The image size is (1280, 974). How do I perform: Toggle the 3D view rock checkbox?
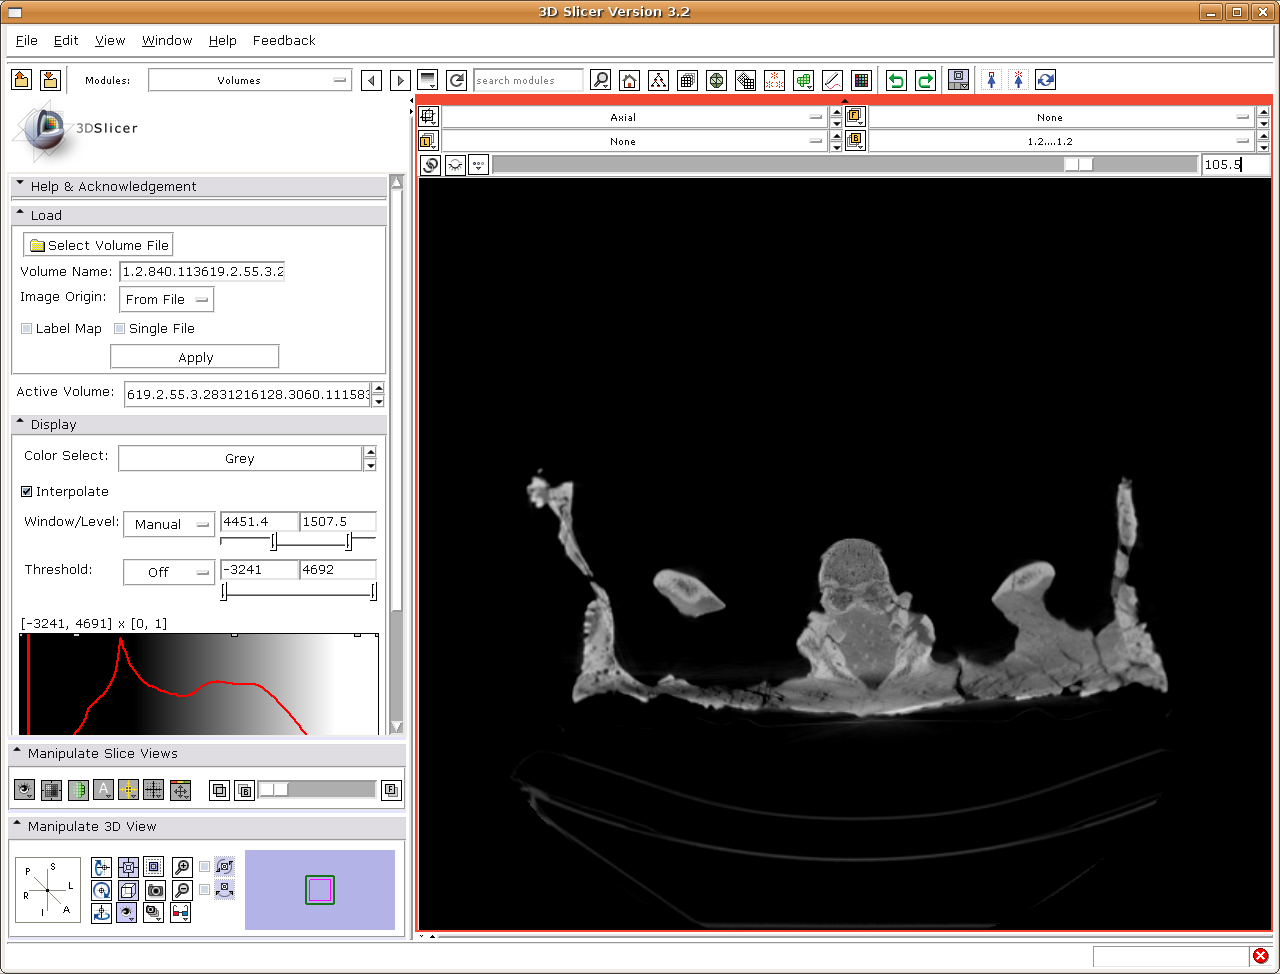(205, 890)
